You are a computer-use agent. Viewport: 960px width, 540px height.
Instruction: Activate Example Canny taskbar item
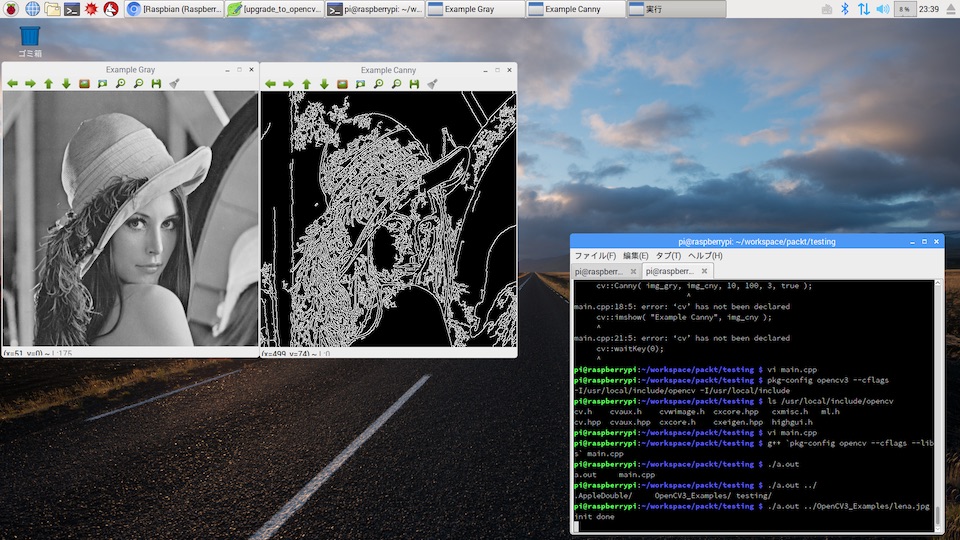(576, 9)
